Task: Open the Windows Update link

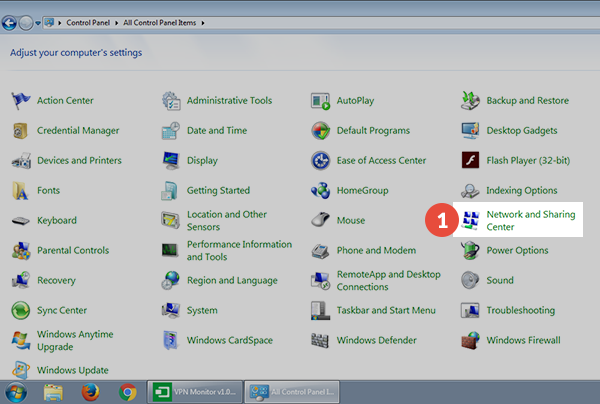Action: pyautogui.click(x=73, y=370)
